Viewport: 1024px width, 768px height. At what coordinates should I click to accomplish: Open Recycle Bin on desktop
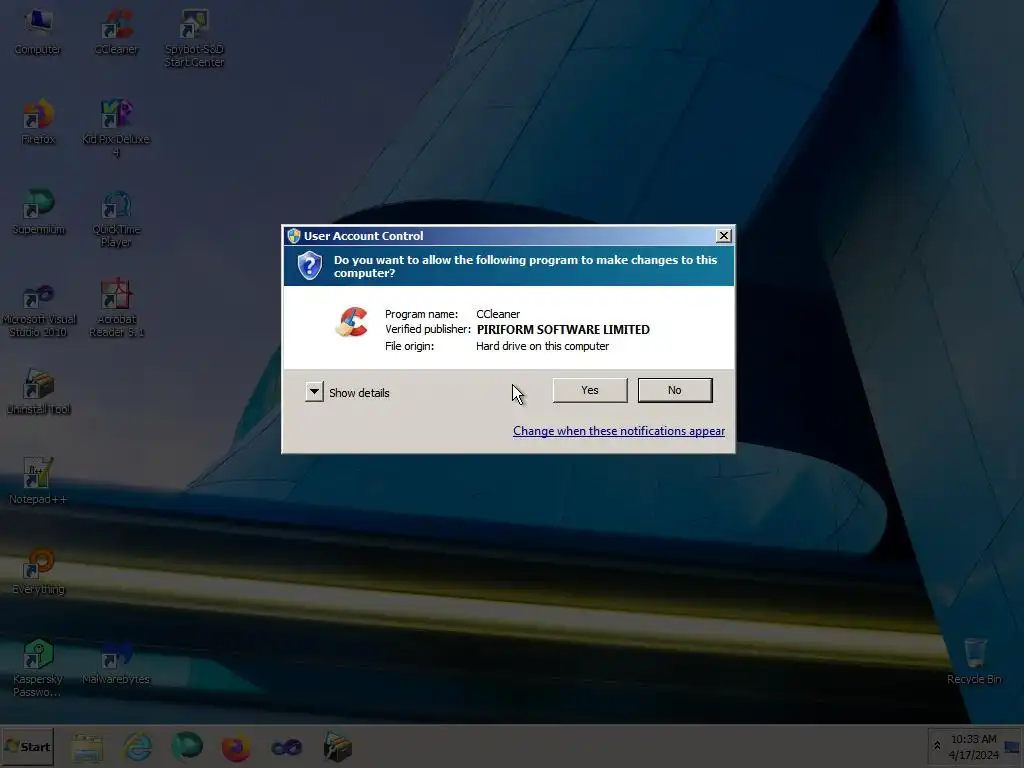[x=974, y=662]
